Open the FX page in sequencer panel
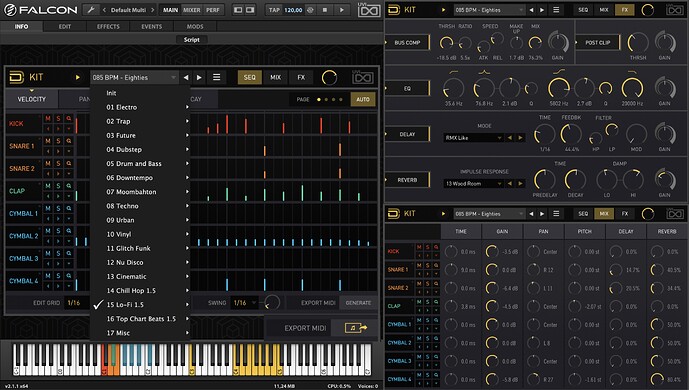 (x=301, y=77)
